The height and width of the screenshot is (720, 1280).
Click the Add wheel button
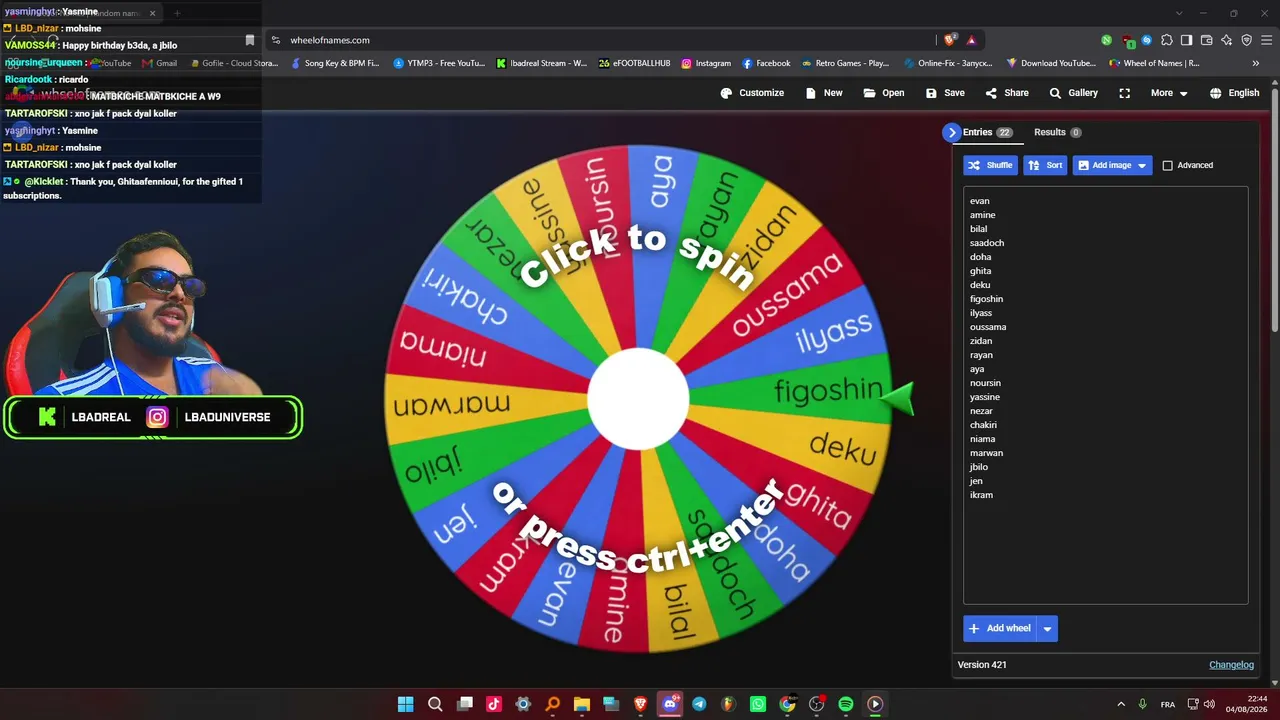point(999,628)
